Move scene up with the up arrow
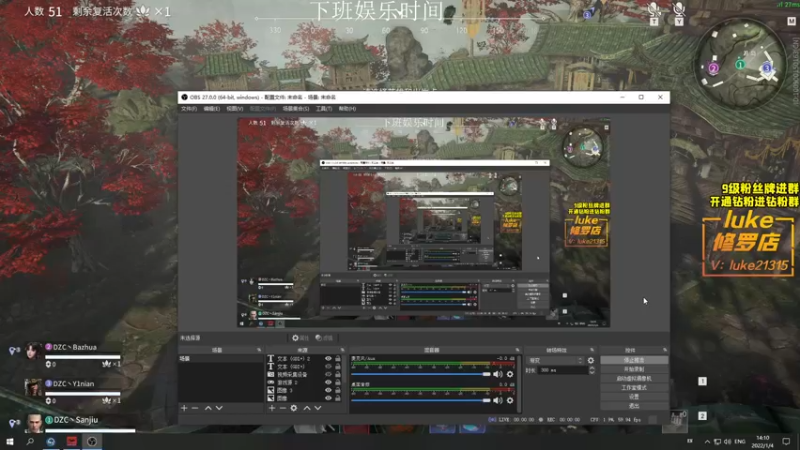 pyautogui.click(x=208, y=408)
